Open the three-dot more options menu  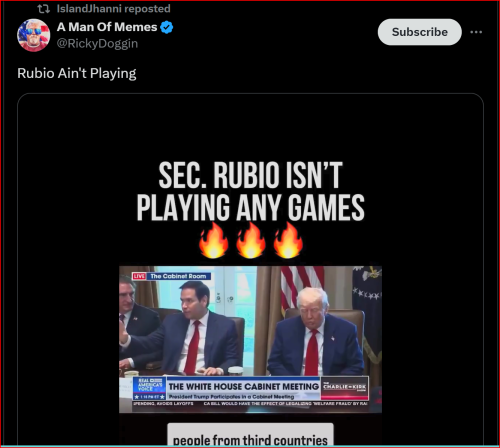[476, 32]
